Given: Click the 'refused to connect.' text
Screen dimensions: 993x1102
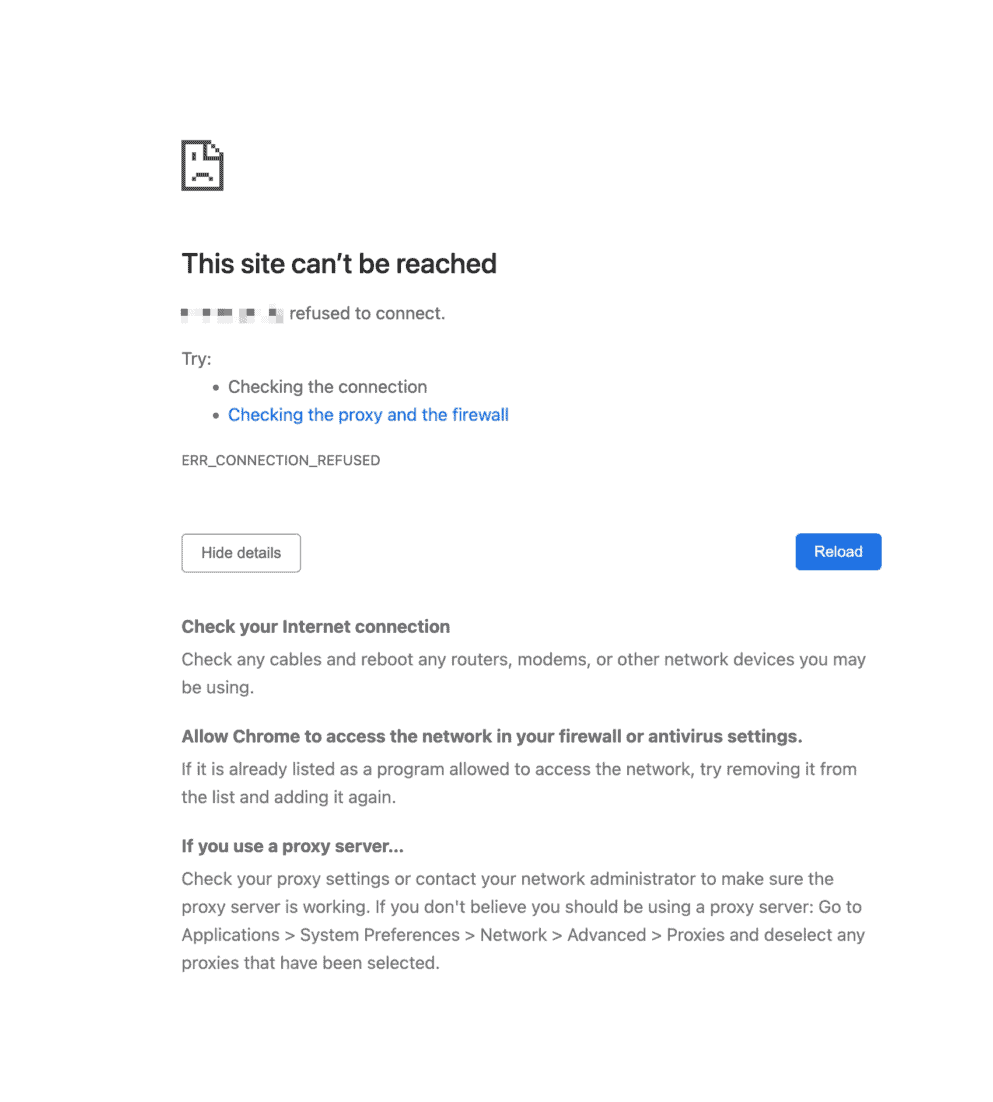Looking at the screenshot, I should point(368,313).
